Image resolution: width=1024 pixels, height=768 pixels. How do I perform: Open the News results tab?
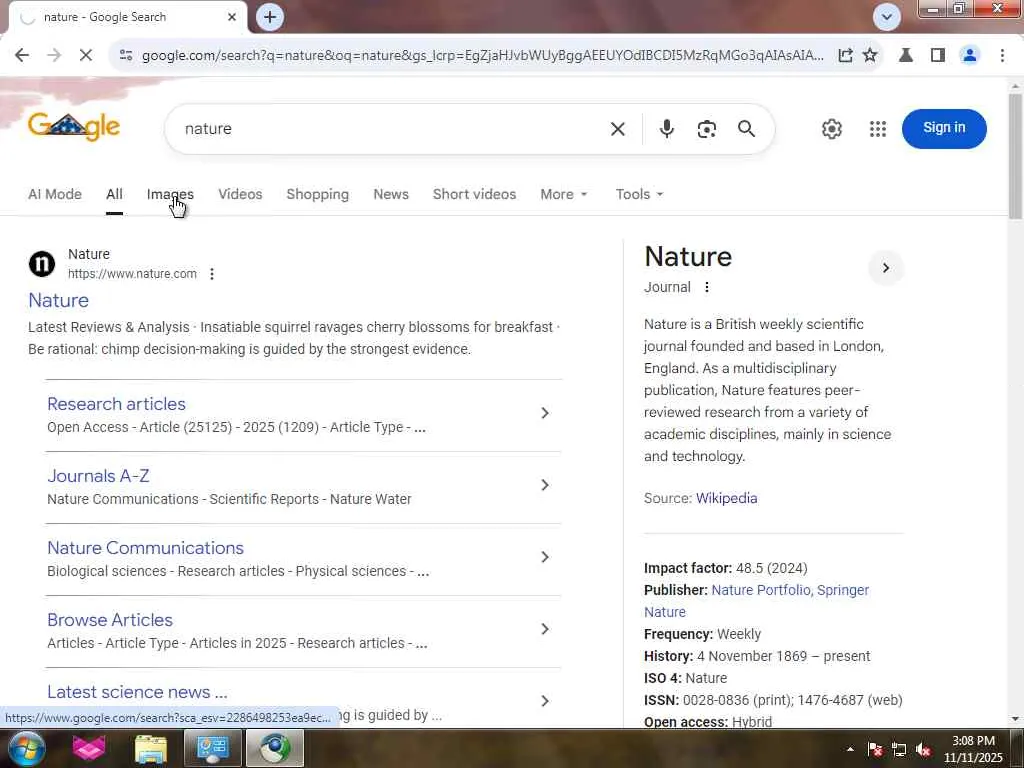click(391, 194)
